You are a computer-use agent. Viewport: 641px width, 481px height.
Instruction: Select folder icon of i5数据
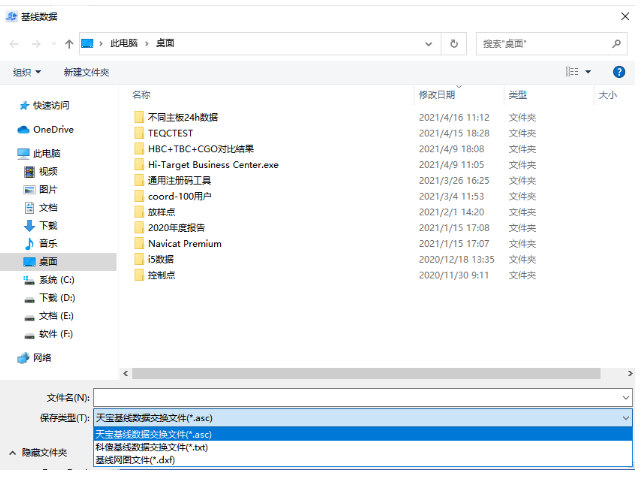(x=139, y=259)
